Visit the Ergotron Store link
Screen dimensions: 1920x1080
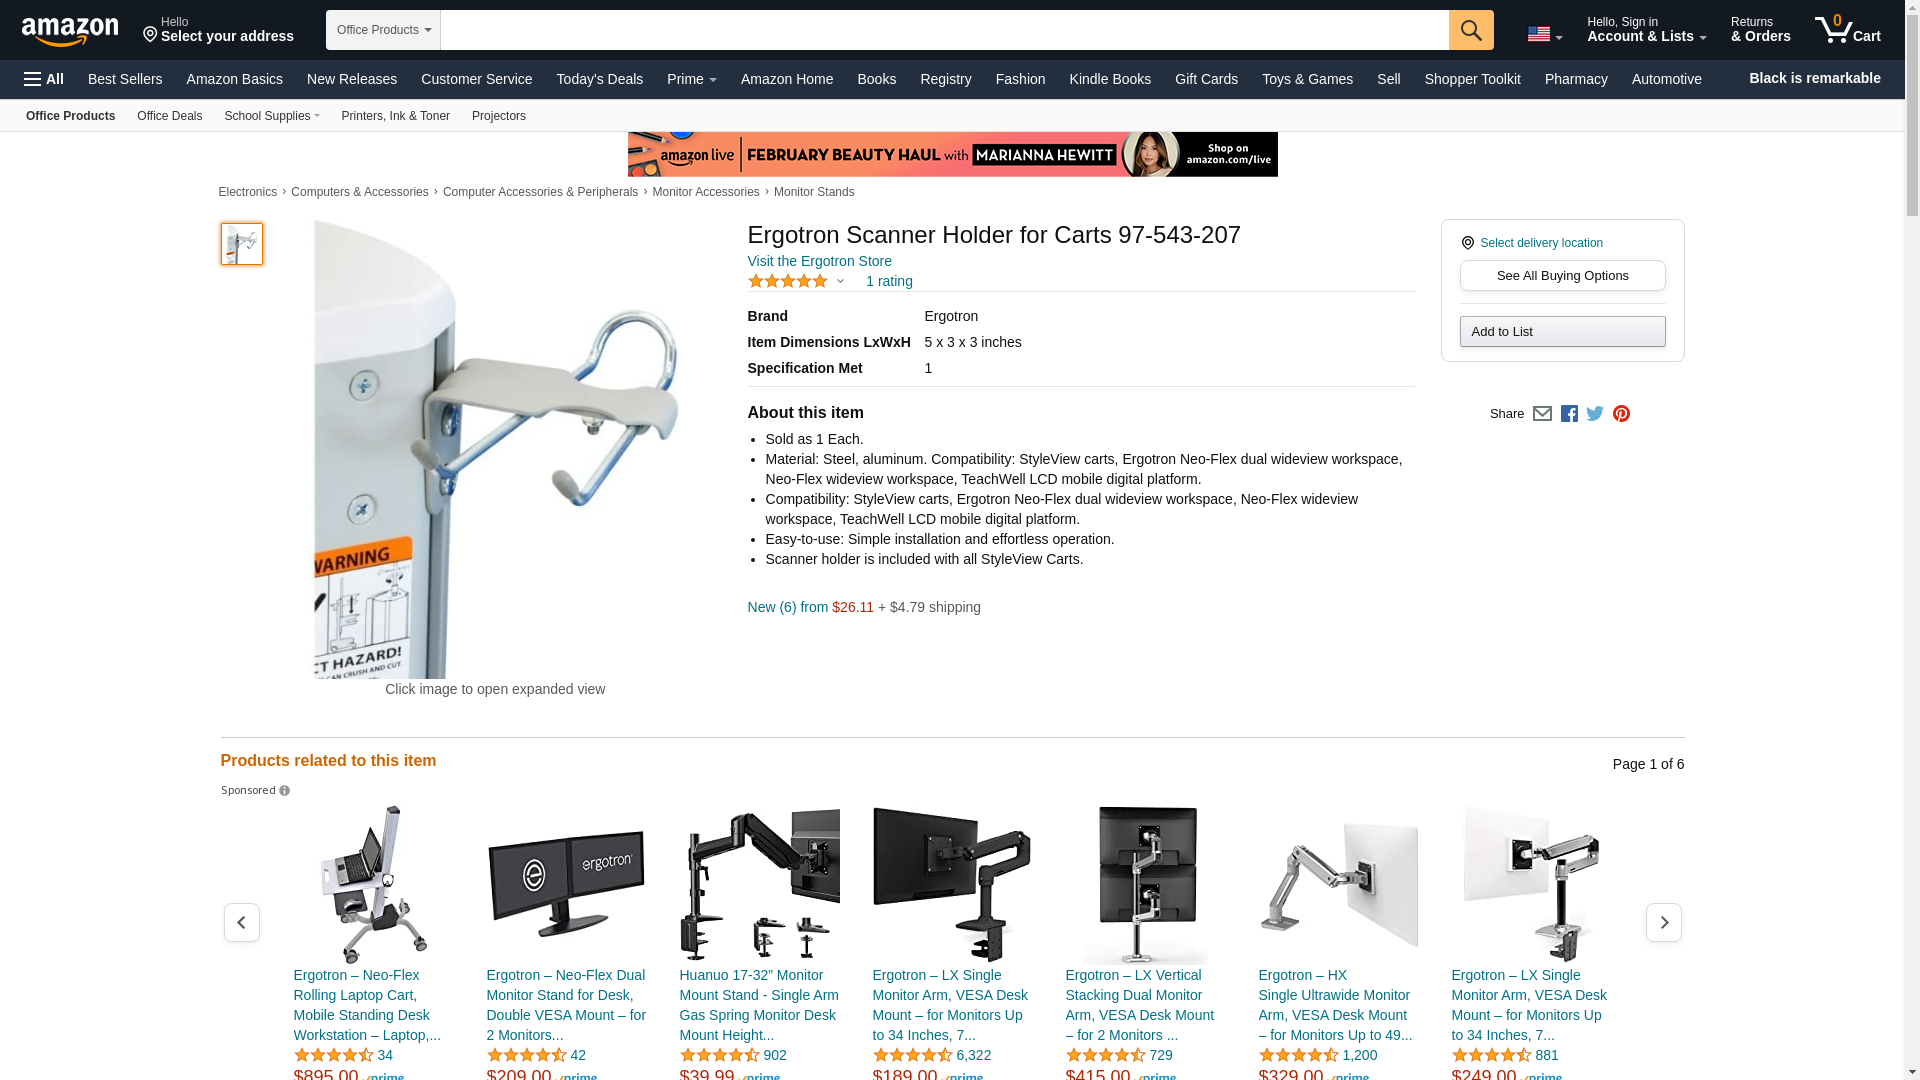[820, 261]
